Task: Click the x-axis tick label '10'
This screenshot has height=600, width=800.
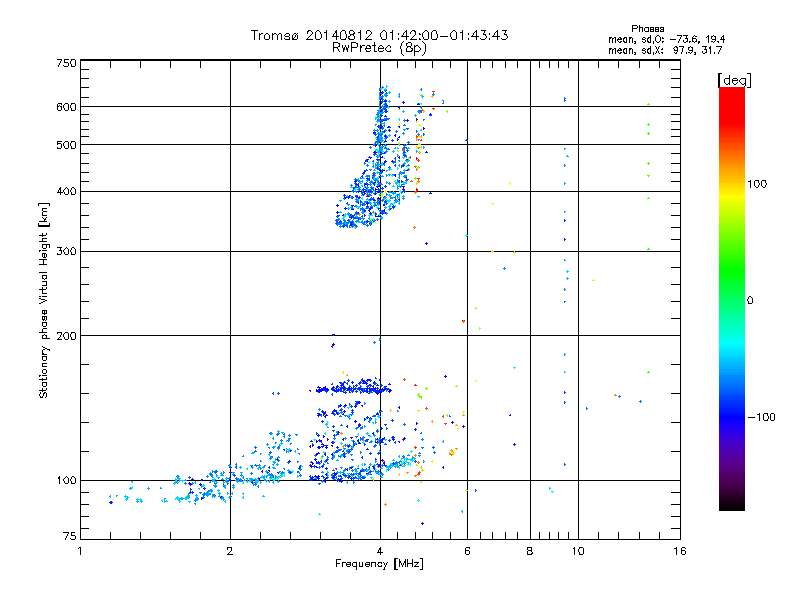Action: [x=578, y=551]
